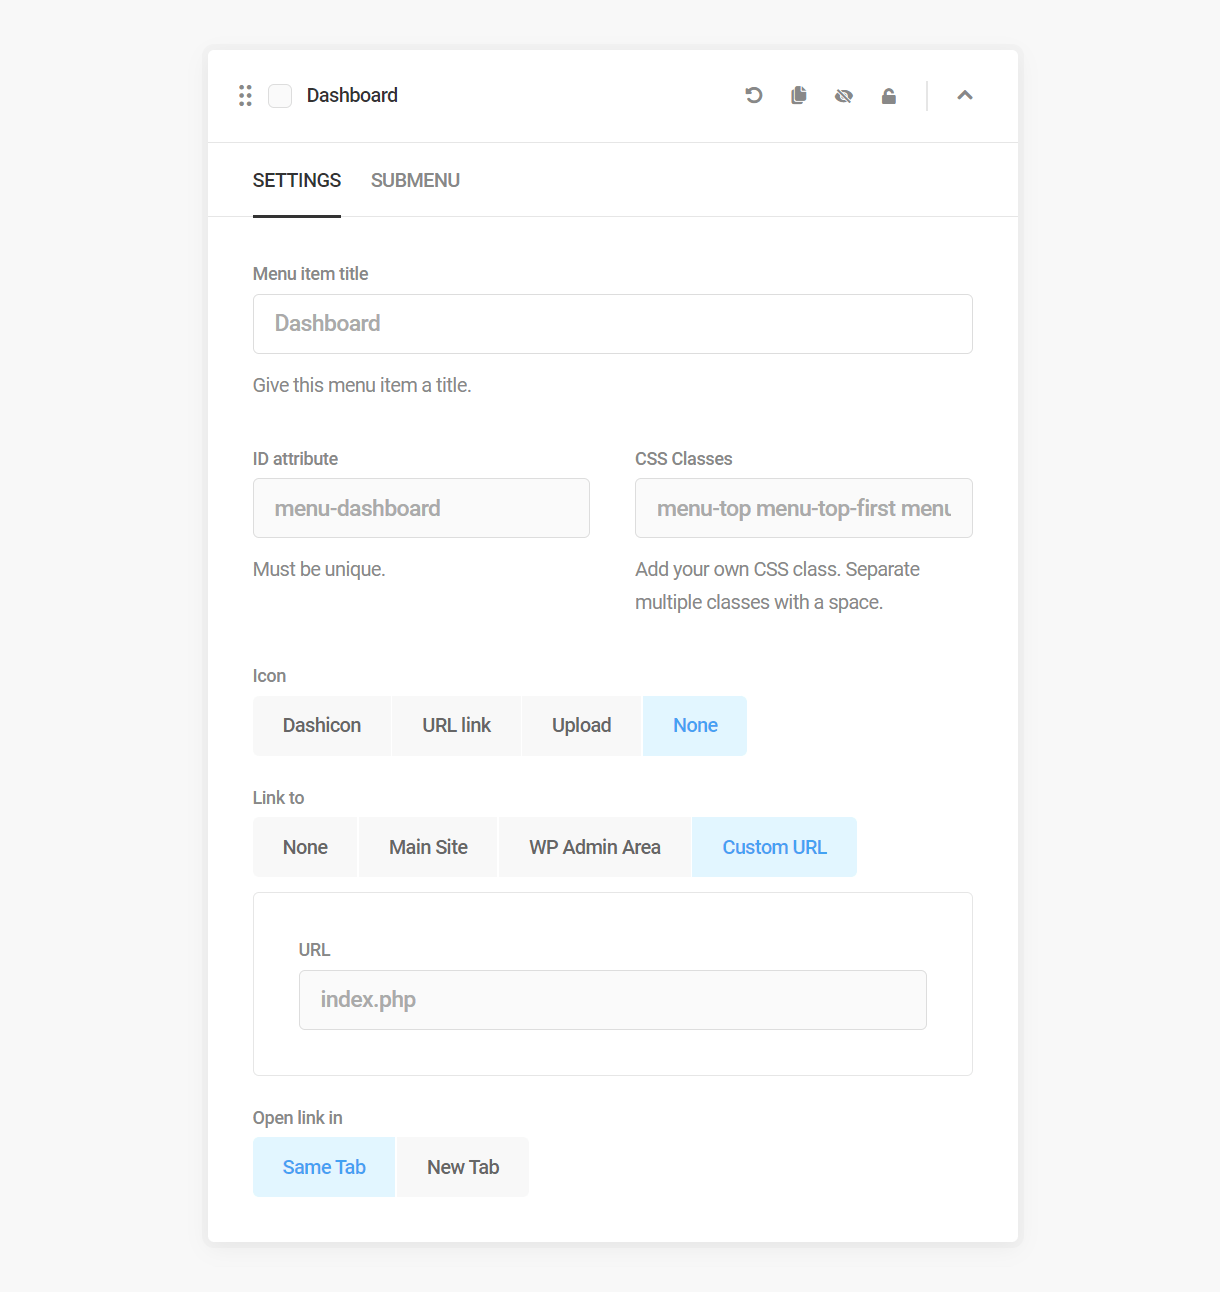Image resolution: width=1220 pixels, height=1292 pixels.
Task: Select the Upload icon option
Action: coord(582,726)
